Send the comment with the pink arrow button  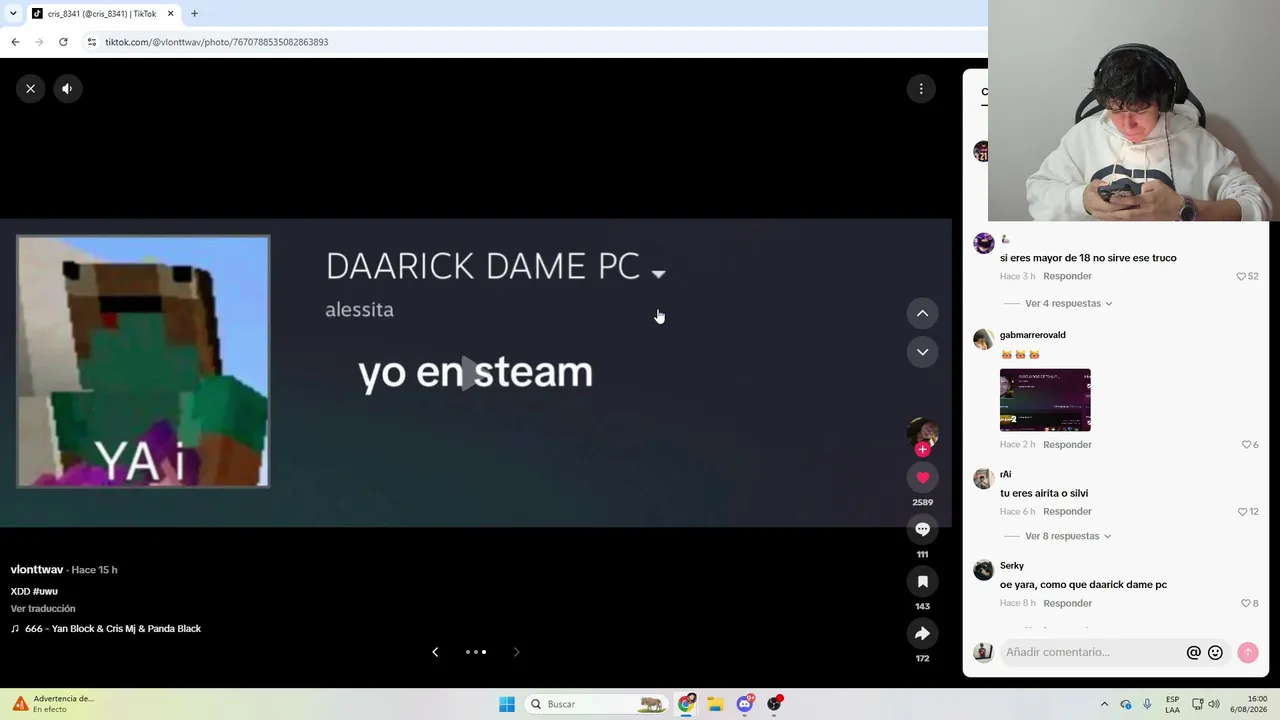(x=1248, y=652)
